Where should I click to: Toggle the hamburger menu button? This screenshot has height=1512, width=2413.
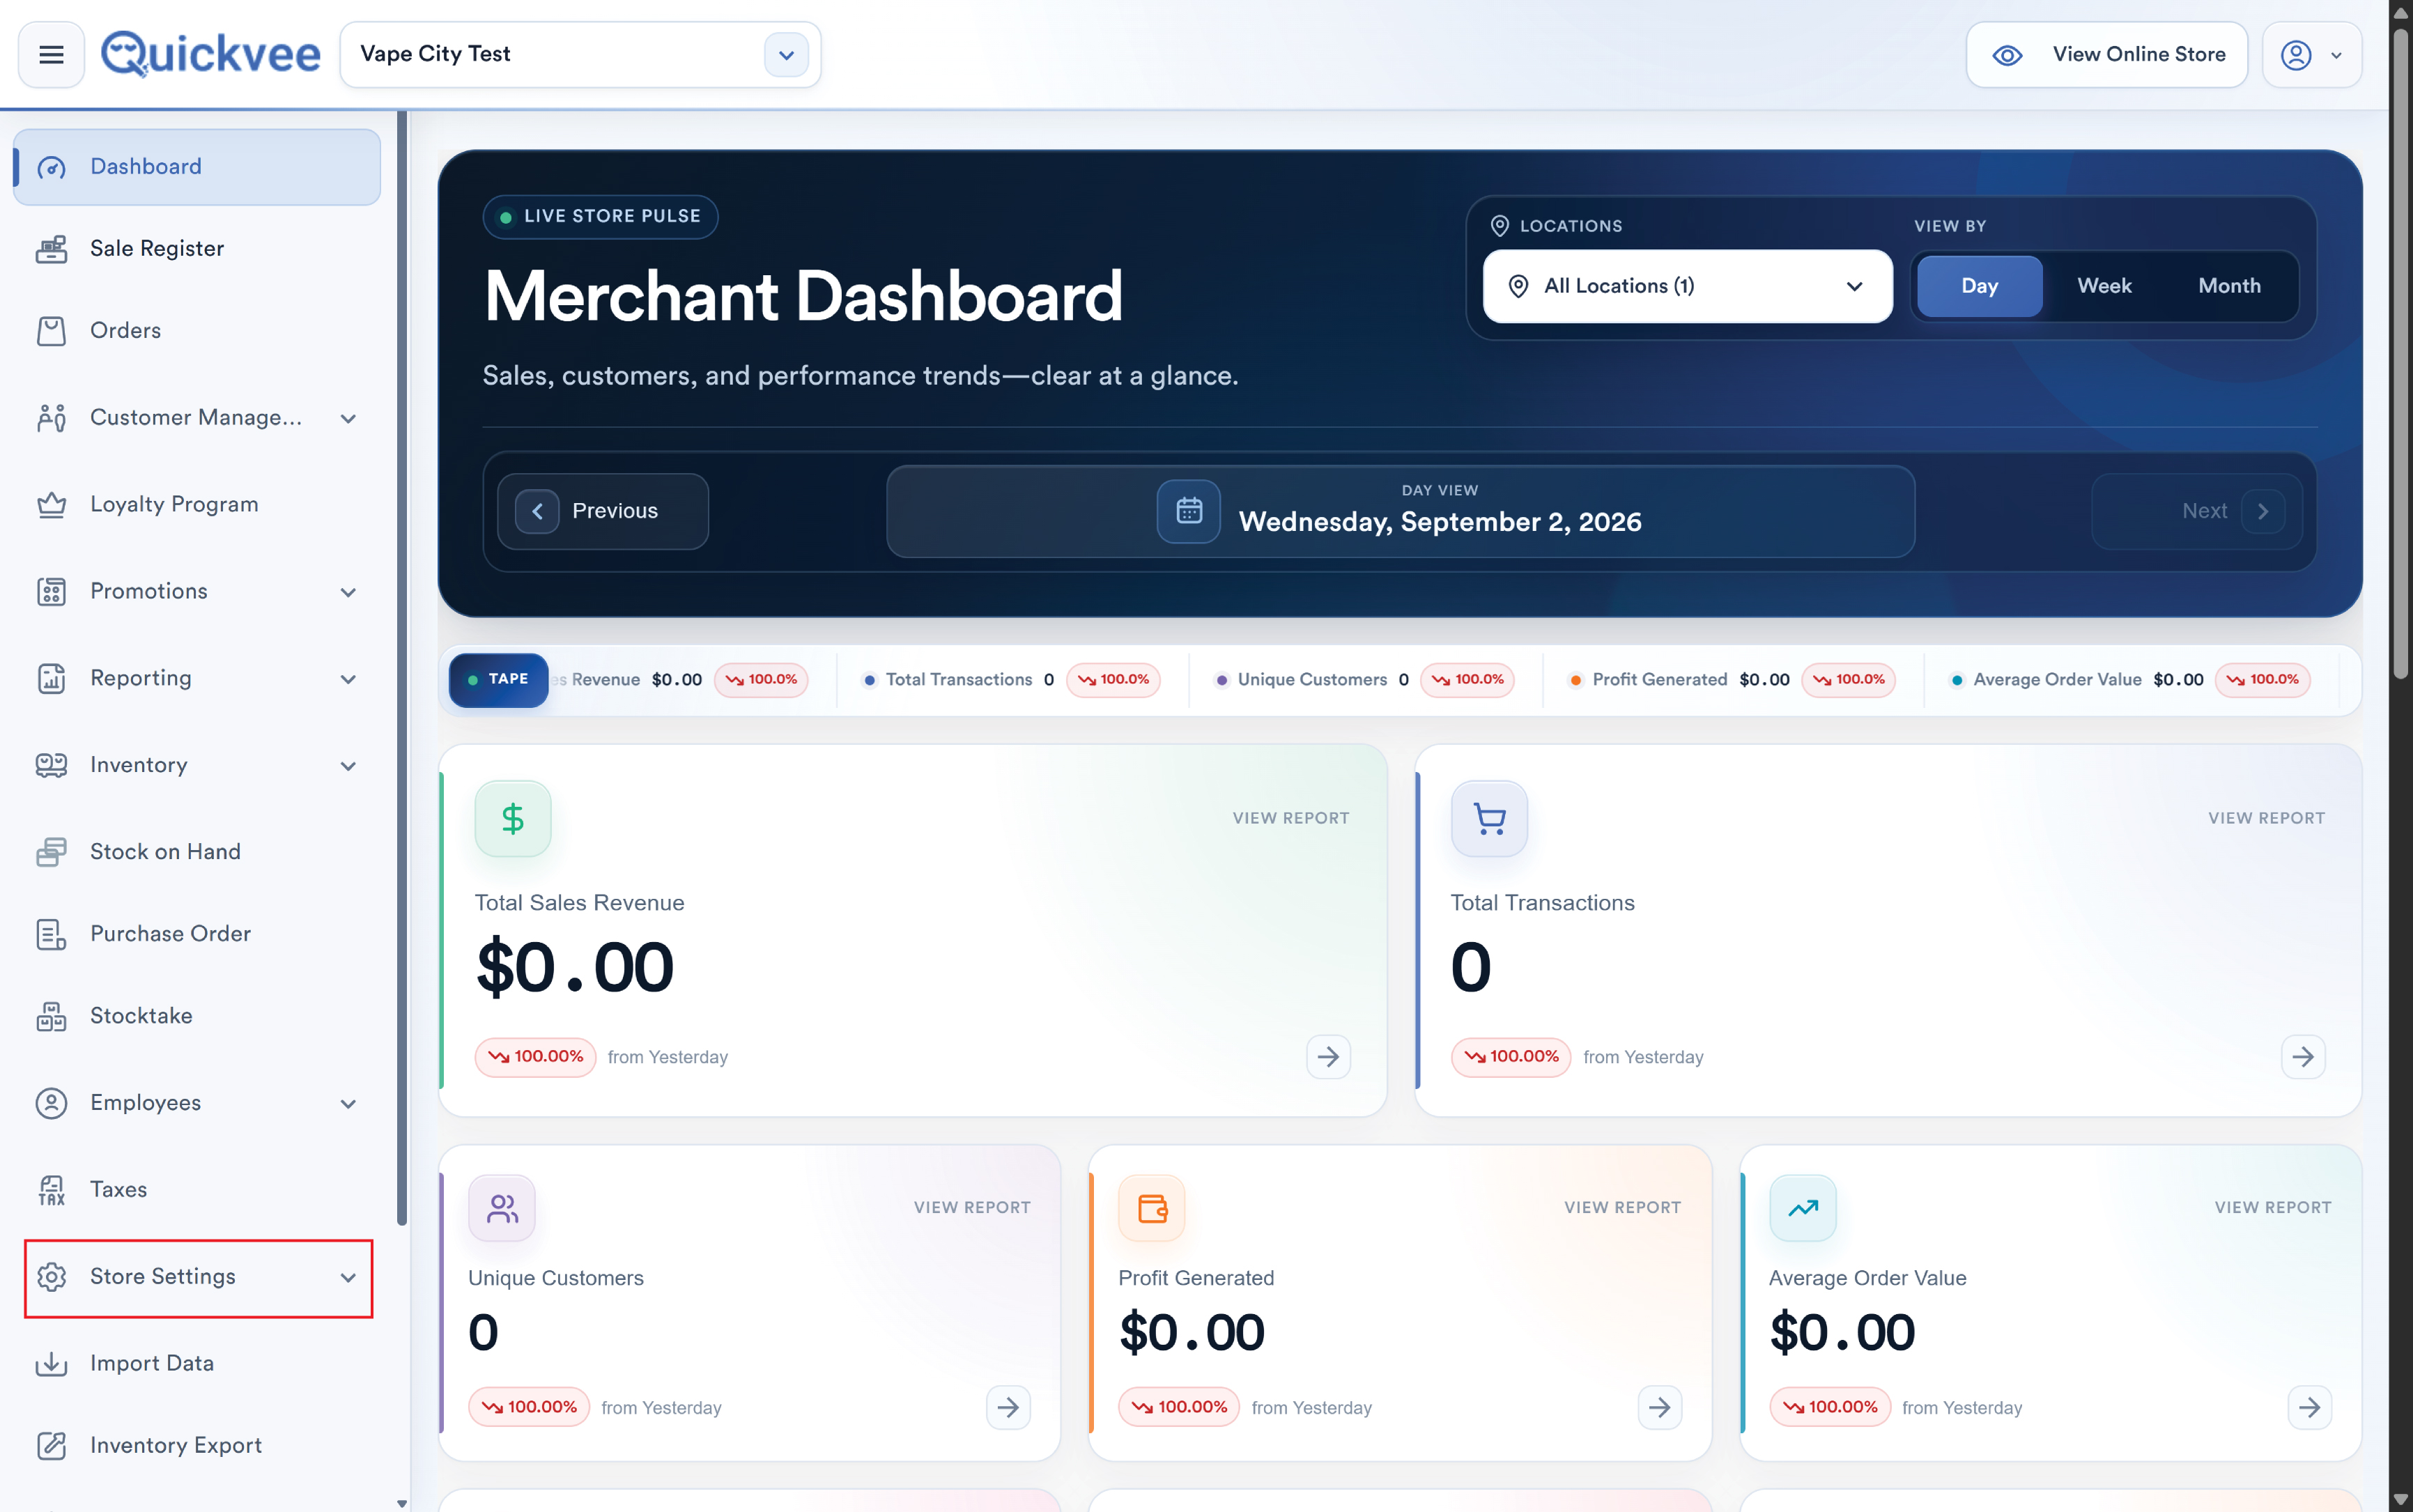point(51,54)
